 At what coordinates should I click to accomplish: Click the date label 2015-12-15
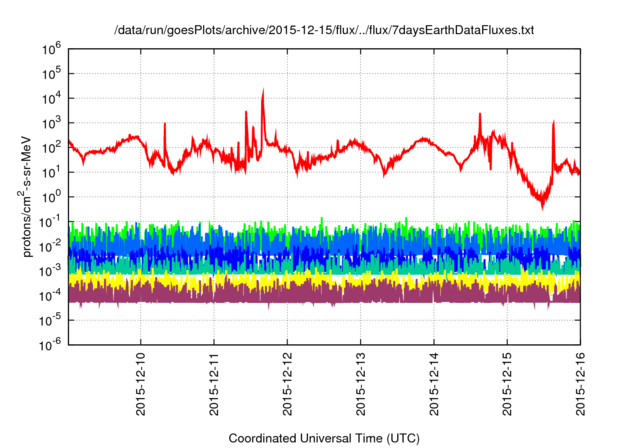point(507,384)
